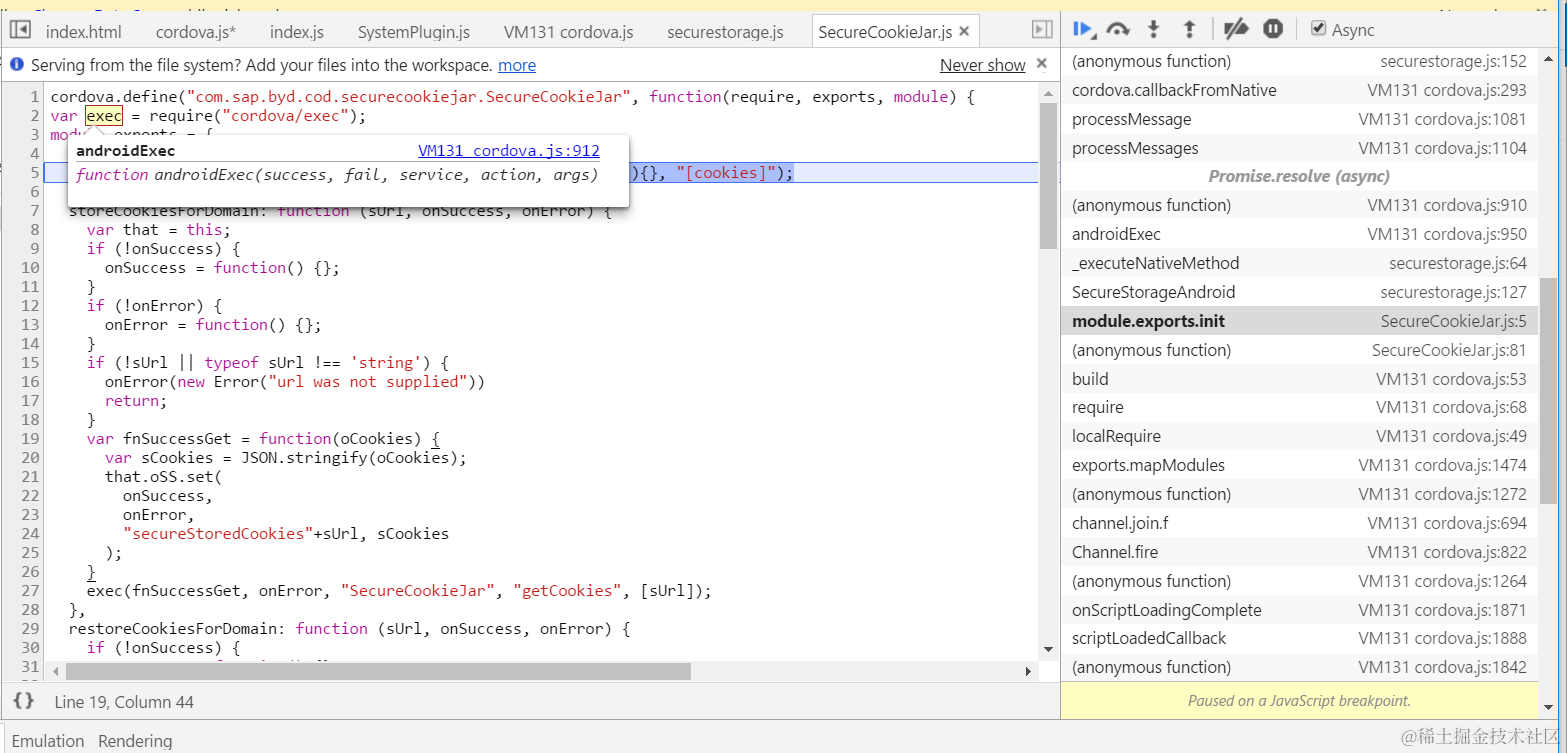Open the index.js tab
Image resolution: width=1567 pixels, height=753 pixels.
coord(297,32)
